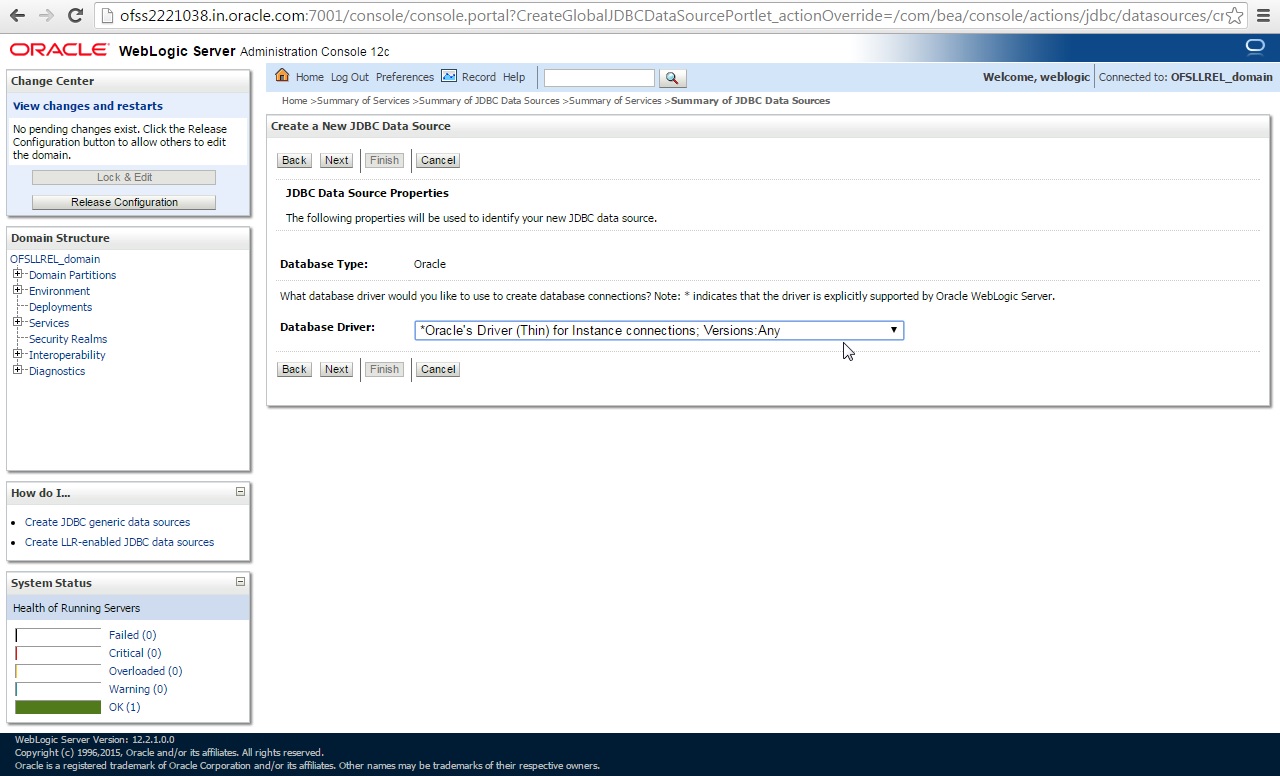Image resolution: width=1280 pixels, height=776 pixels.
Task: Click the Home house icon in toolbar
Action: coord(282,76)
